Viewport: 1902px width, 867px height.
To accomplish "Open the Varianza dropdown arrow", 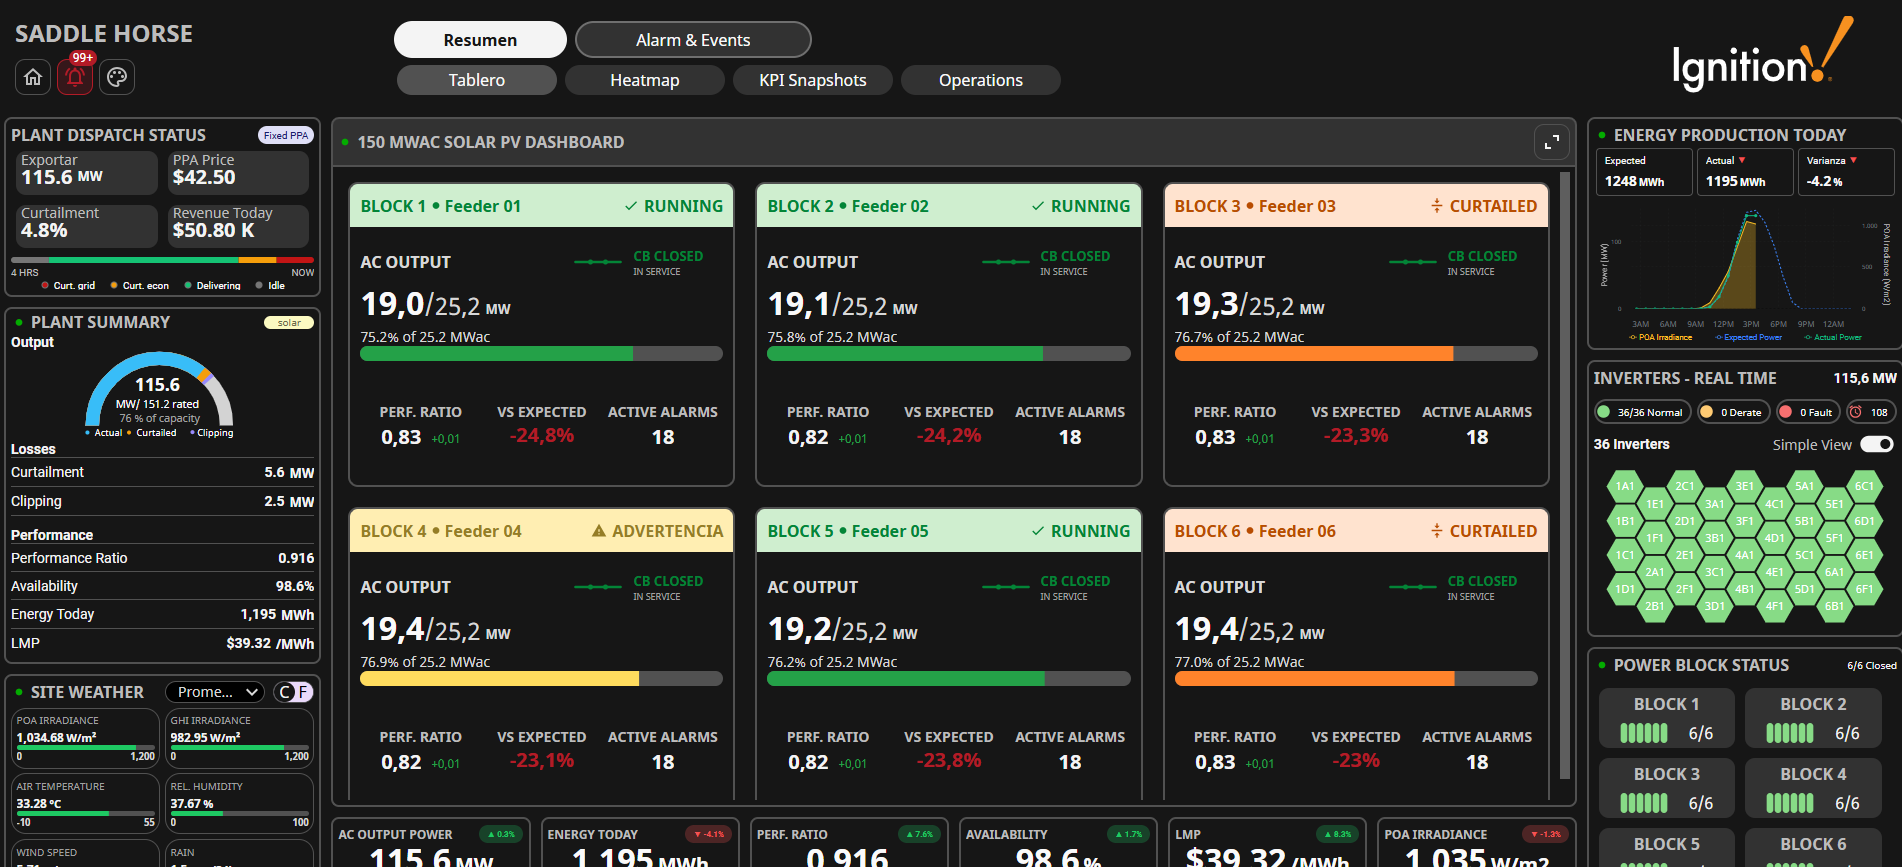I will pos(1853,160).
